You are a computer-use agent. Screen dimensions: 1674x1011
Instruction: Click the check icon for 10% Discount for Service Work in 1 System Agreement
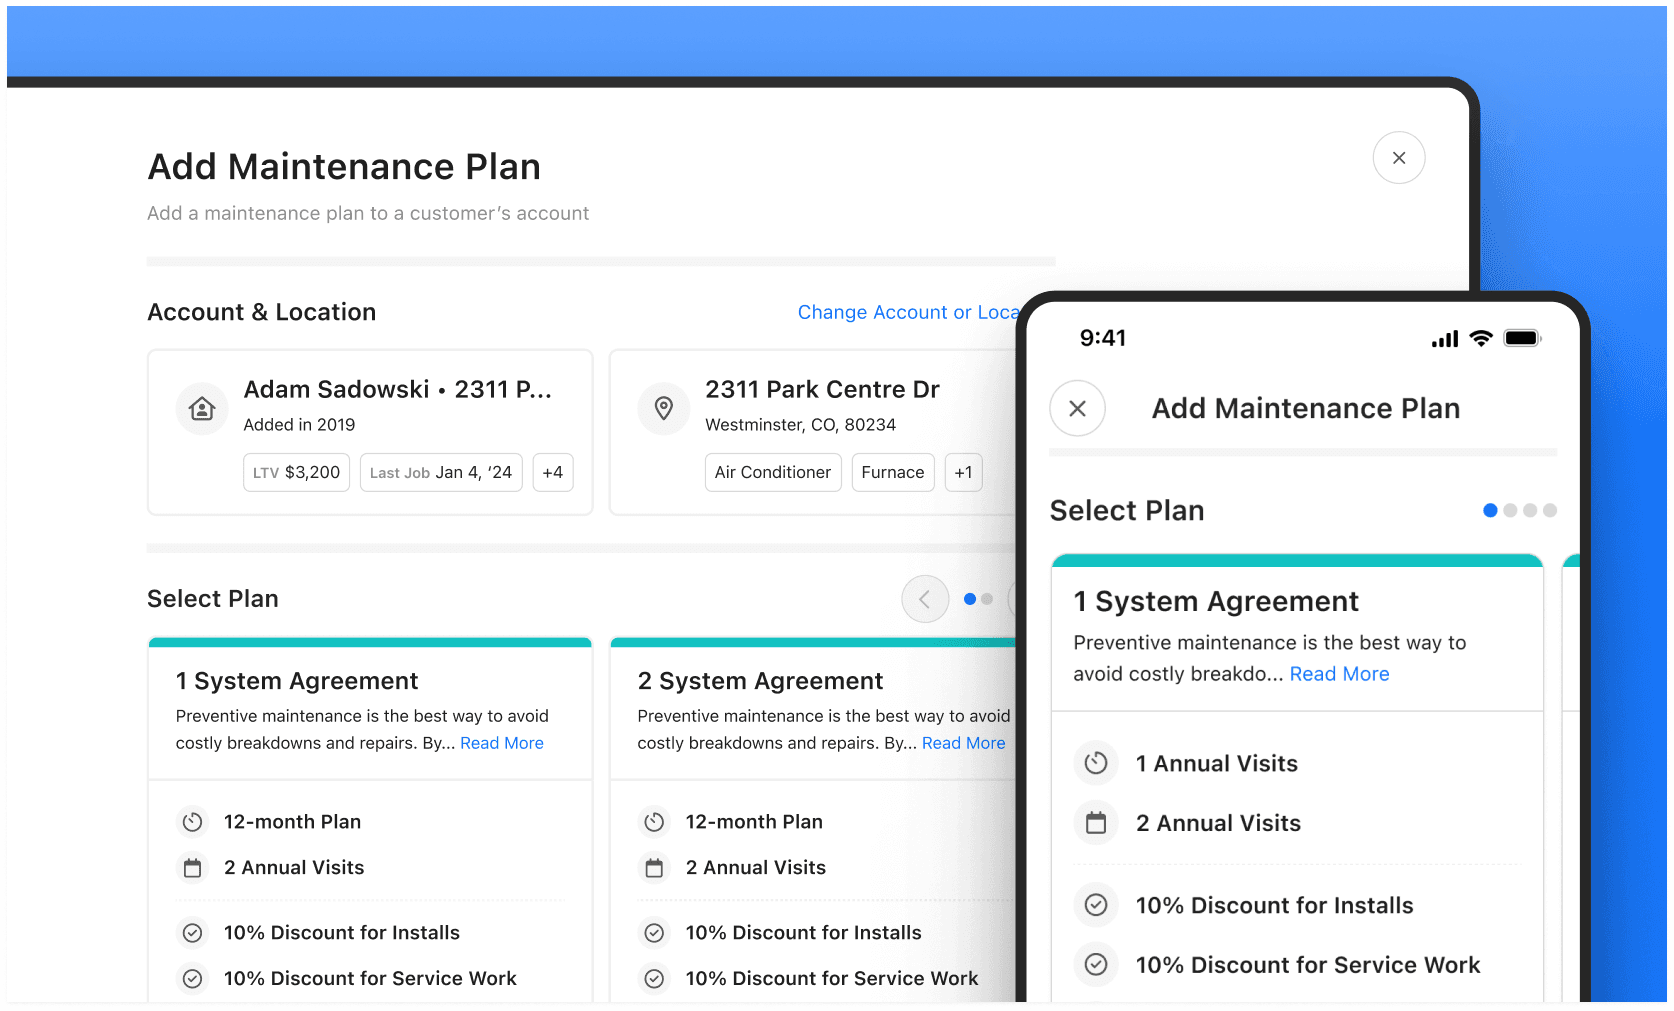(193, 979)
